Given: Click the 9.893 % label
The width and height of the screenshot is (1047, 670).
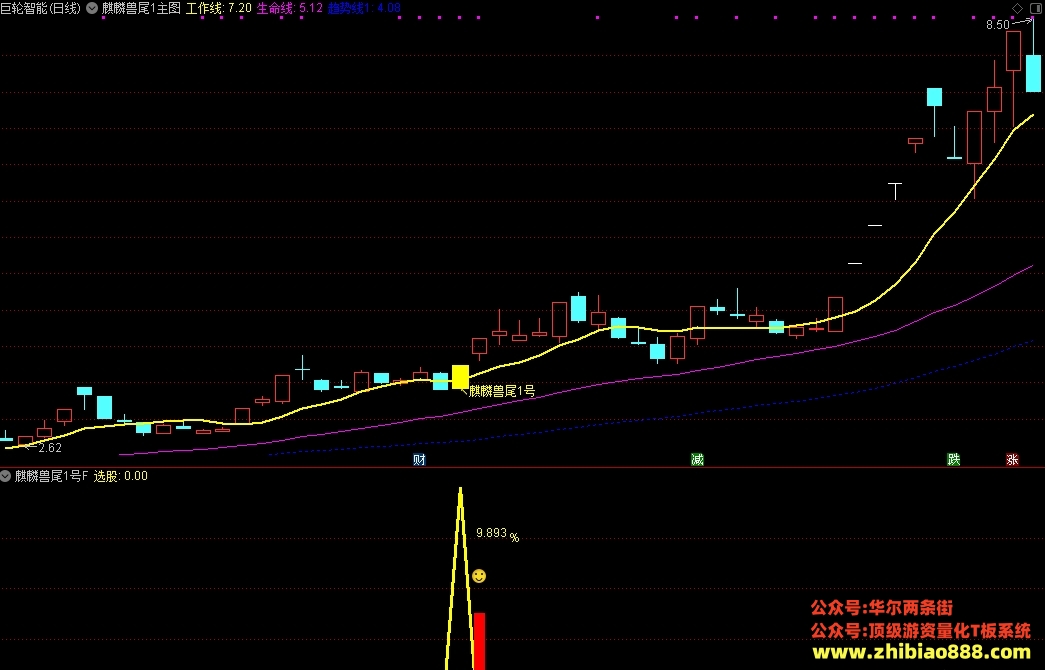Looking at the screenshot, I should pyautogui.click(x=497, y=534).
